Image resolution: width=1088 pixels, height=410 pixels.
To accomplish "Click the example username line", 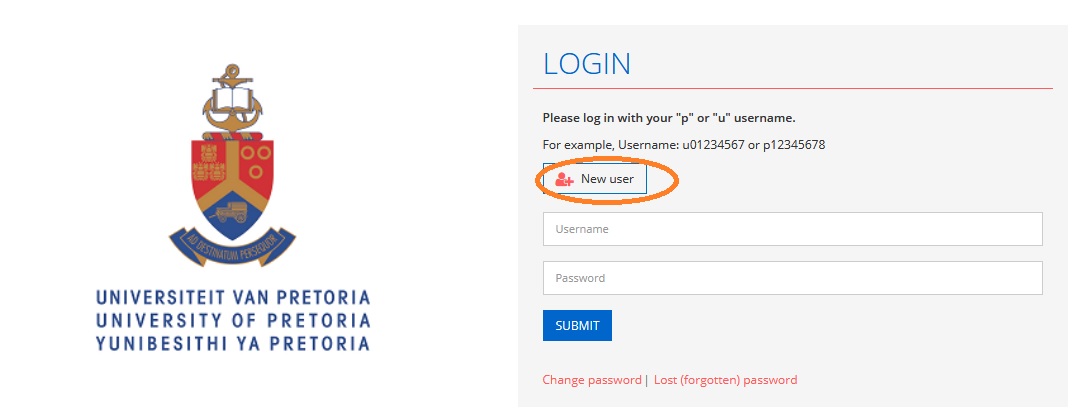I will (683, 145).
